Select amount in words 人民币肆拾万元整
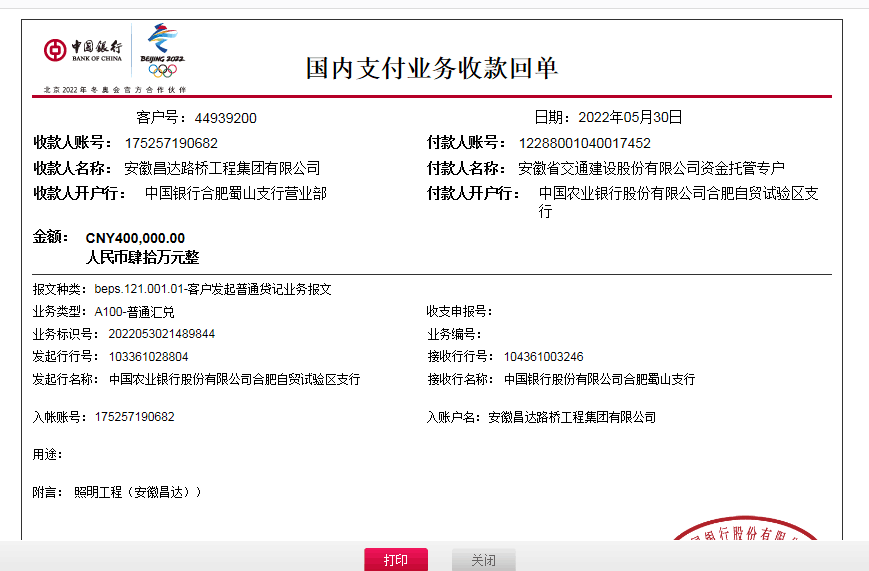The height and width of the screenshot is (571, 869). point(142,257)
